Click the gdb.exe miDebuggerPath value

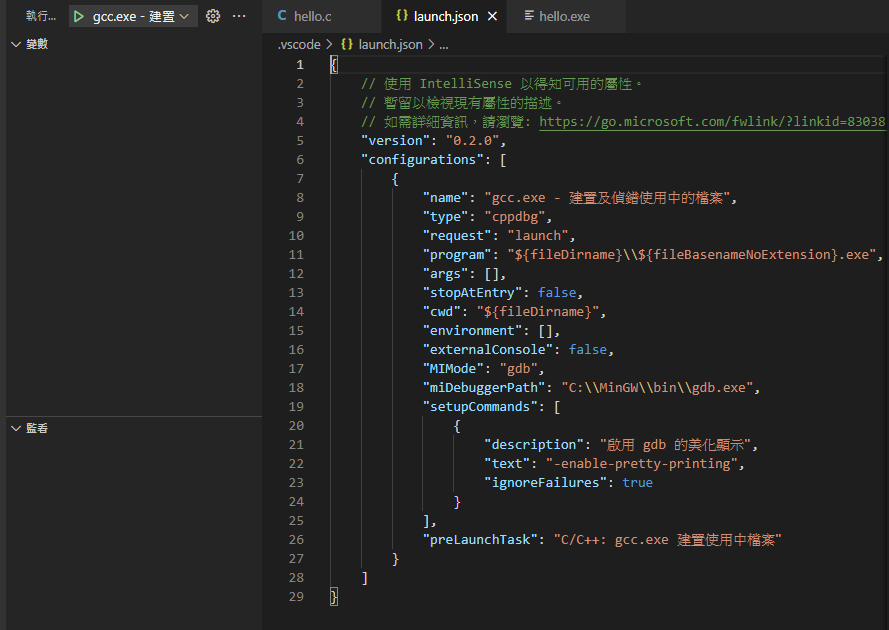click(657, 388)
